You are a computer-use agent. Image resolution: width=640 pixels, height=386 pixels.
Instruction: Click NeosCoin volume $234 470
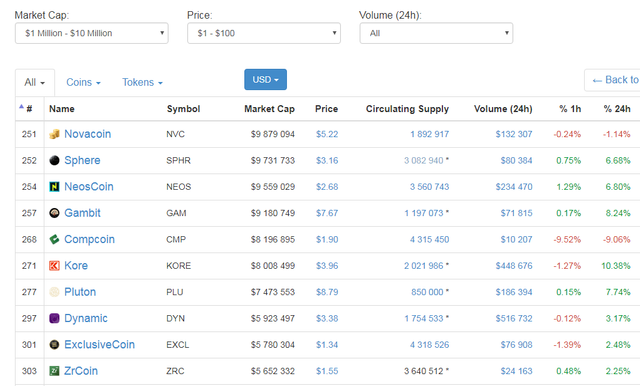(514, 187)
